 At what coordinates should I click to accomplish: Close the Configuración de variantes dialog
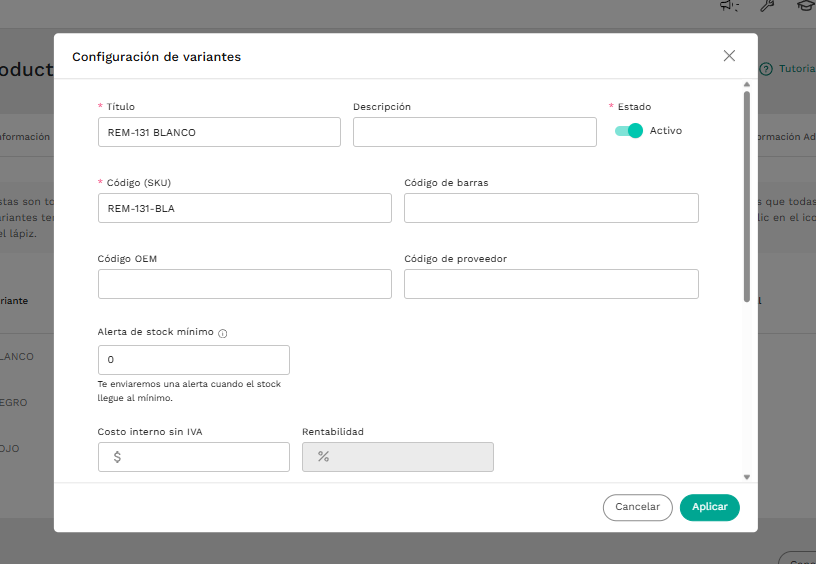click(729, 56)
